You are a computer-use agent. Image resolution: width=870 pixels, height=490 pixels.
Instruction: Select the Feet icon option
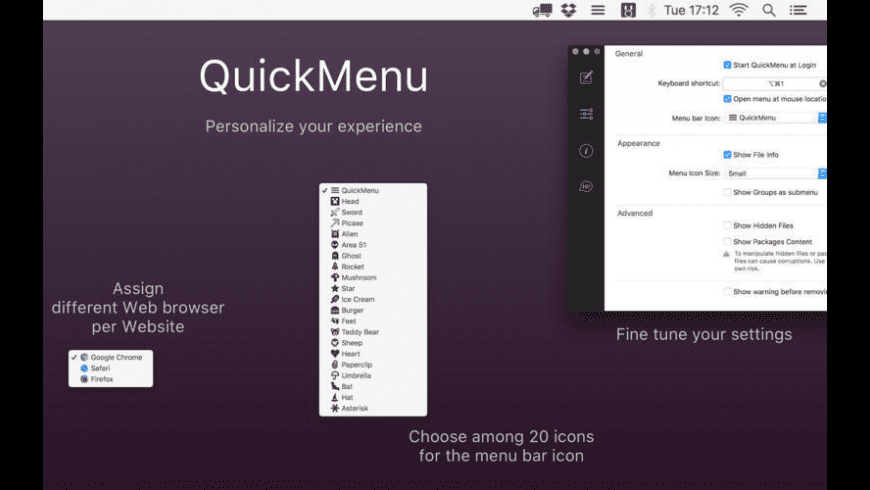click(373, 321)
